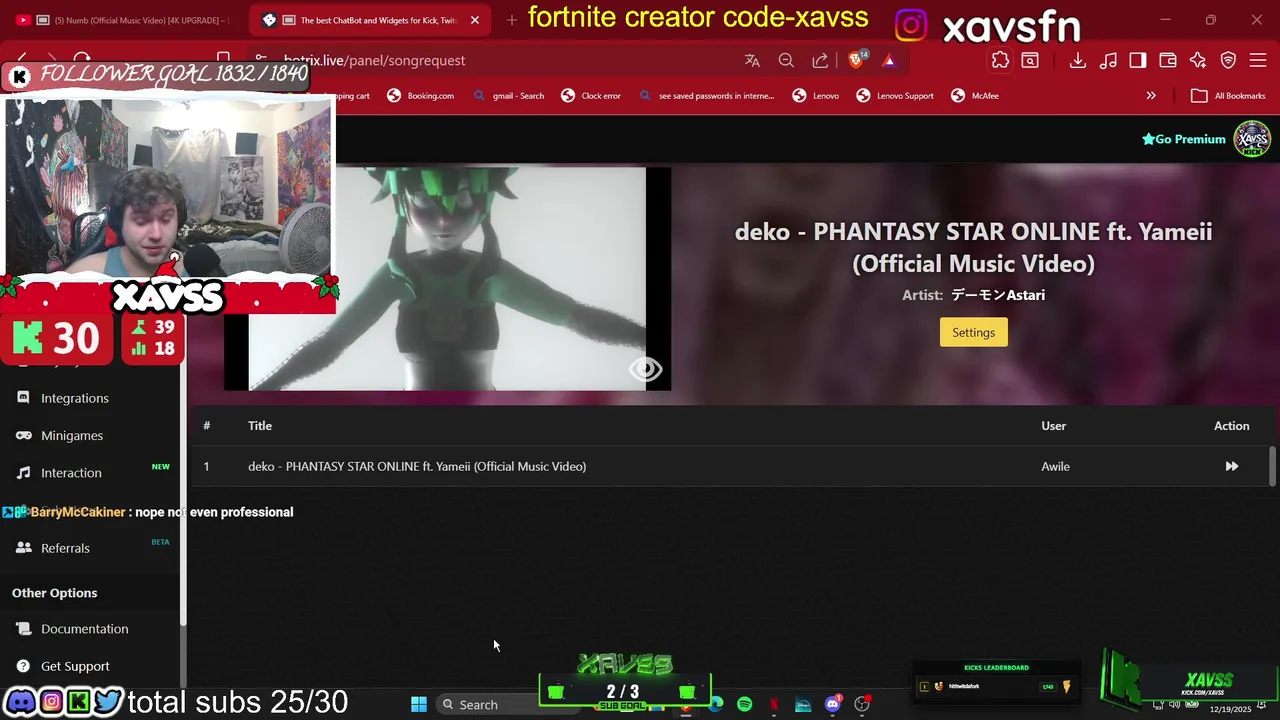Open the Windows Start menu
The height and width of the screenshot is (720, 1280).
[419, 704]
